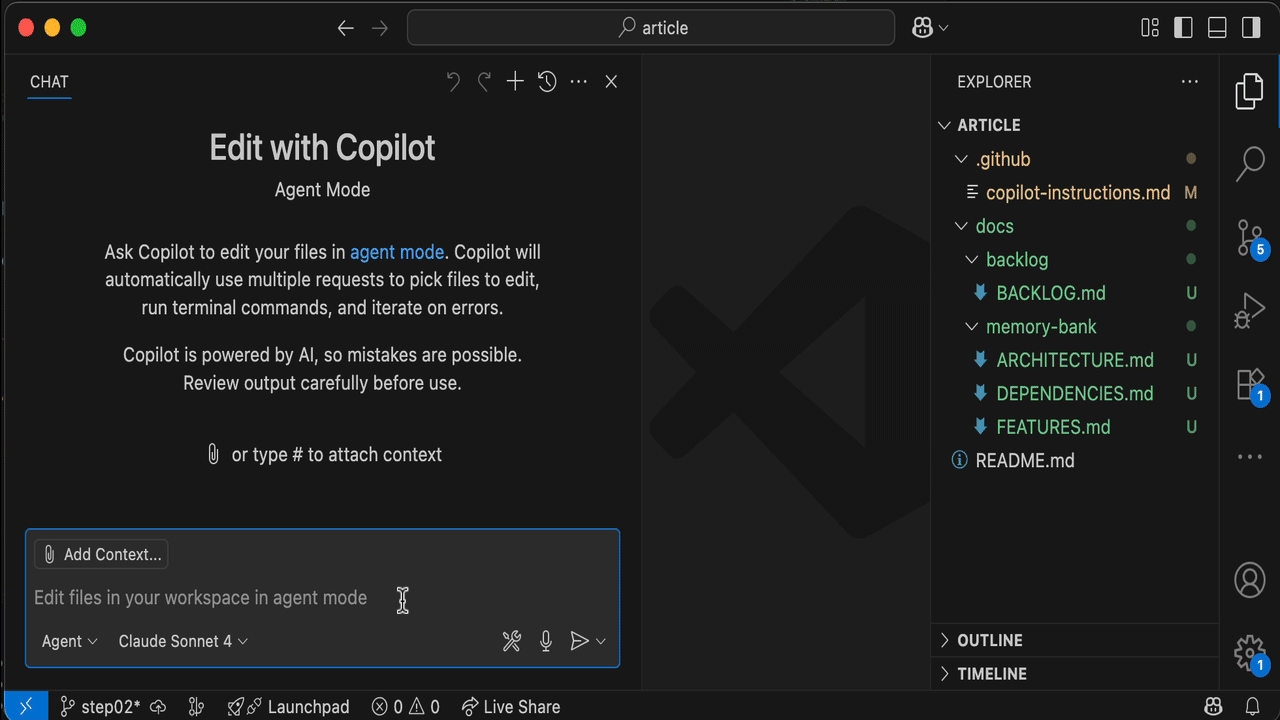Open the Claude Sonnet 4 model picker
Screen dimensions: 1280x720
(183, 641)
